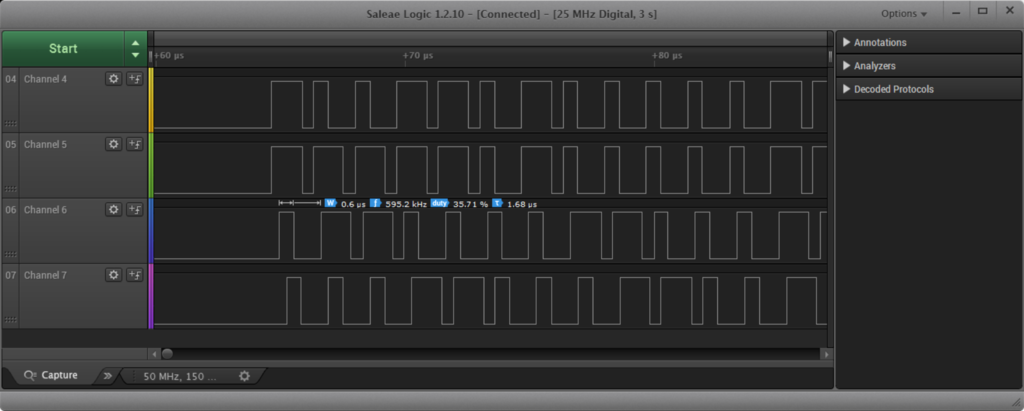1024x411 pixels.
Task: Open the Options dropdown menu
Action: (x=903, y=14)
